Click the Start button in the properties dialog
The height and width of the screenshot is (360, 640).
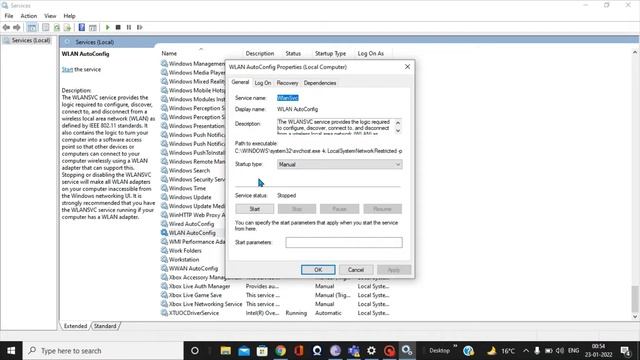[x=255, y=209]
